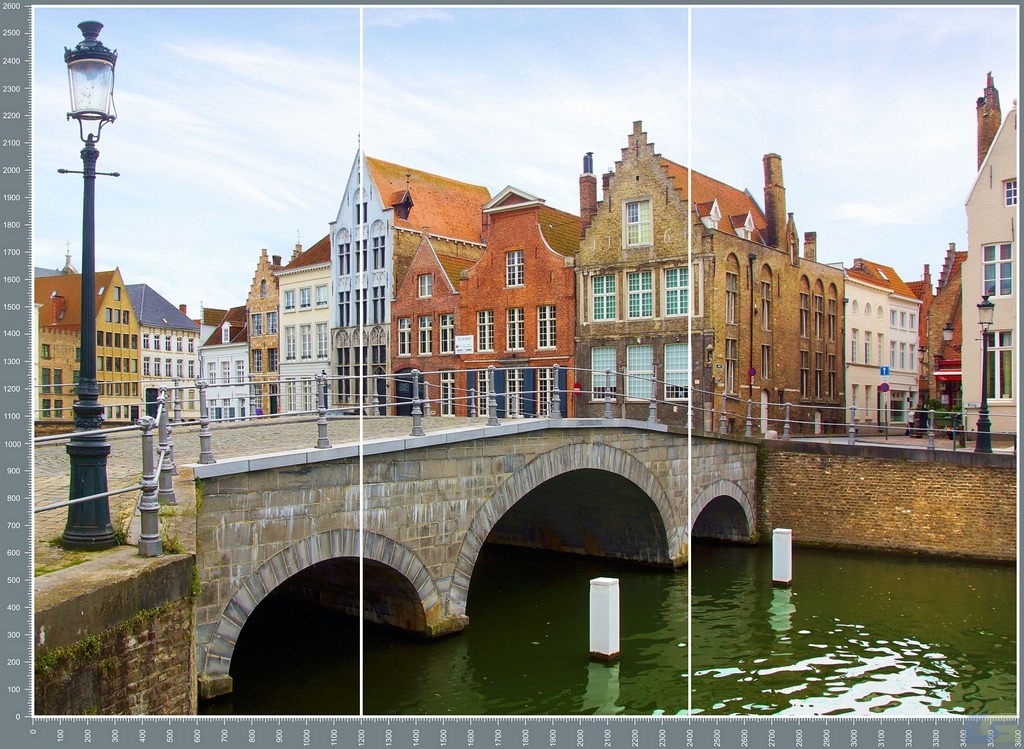
Task: Click the blue round traffic sign on the street
Action: pyautogui.click(x=884, y=371)
